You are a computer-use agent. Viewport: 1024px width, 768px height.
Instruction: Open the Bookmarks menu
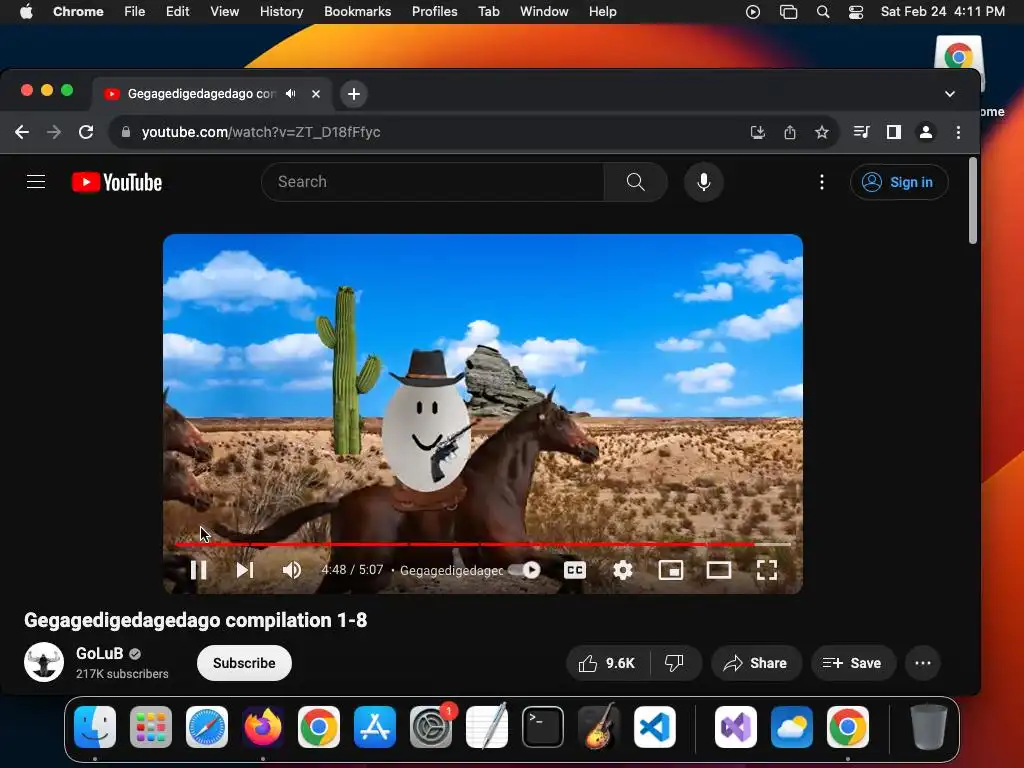(357, 12)
